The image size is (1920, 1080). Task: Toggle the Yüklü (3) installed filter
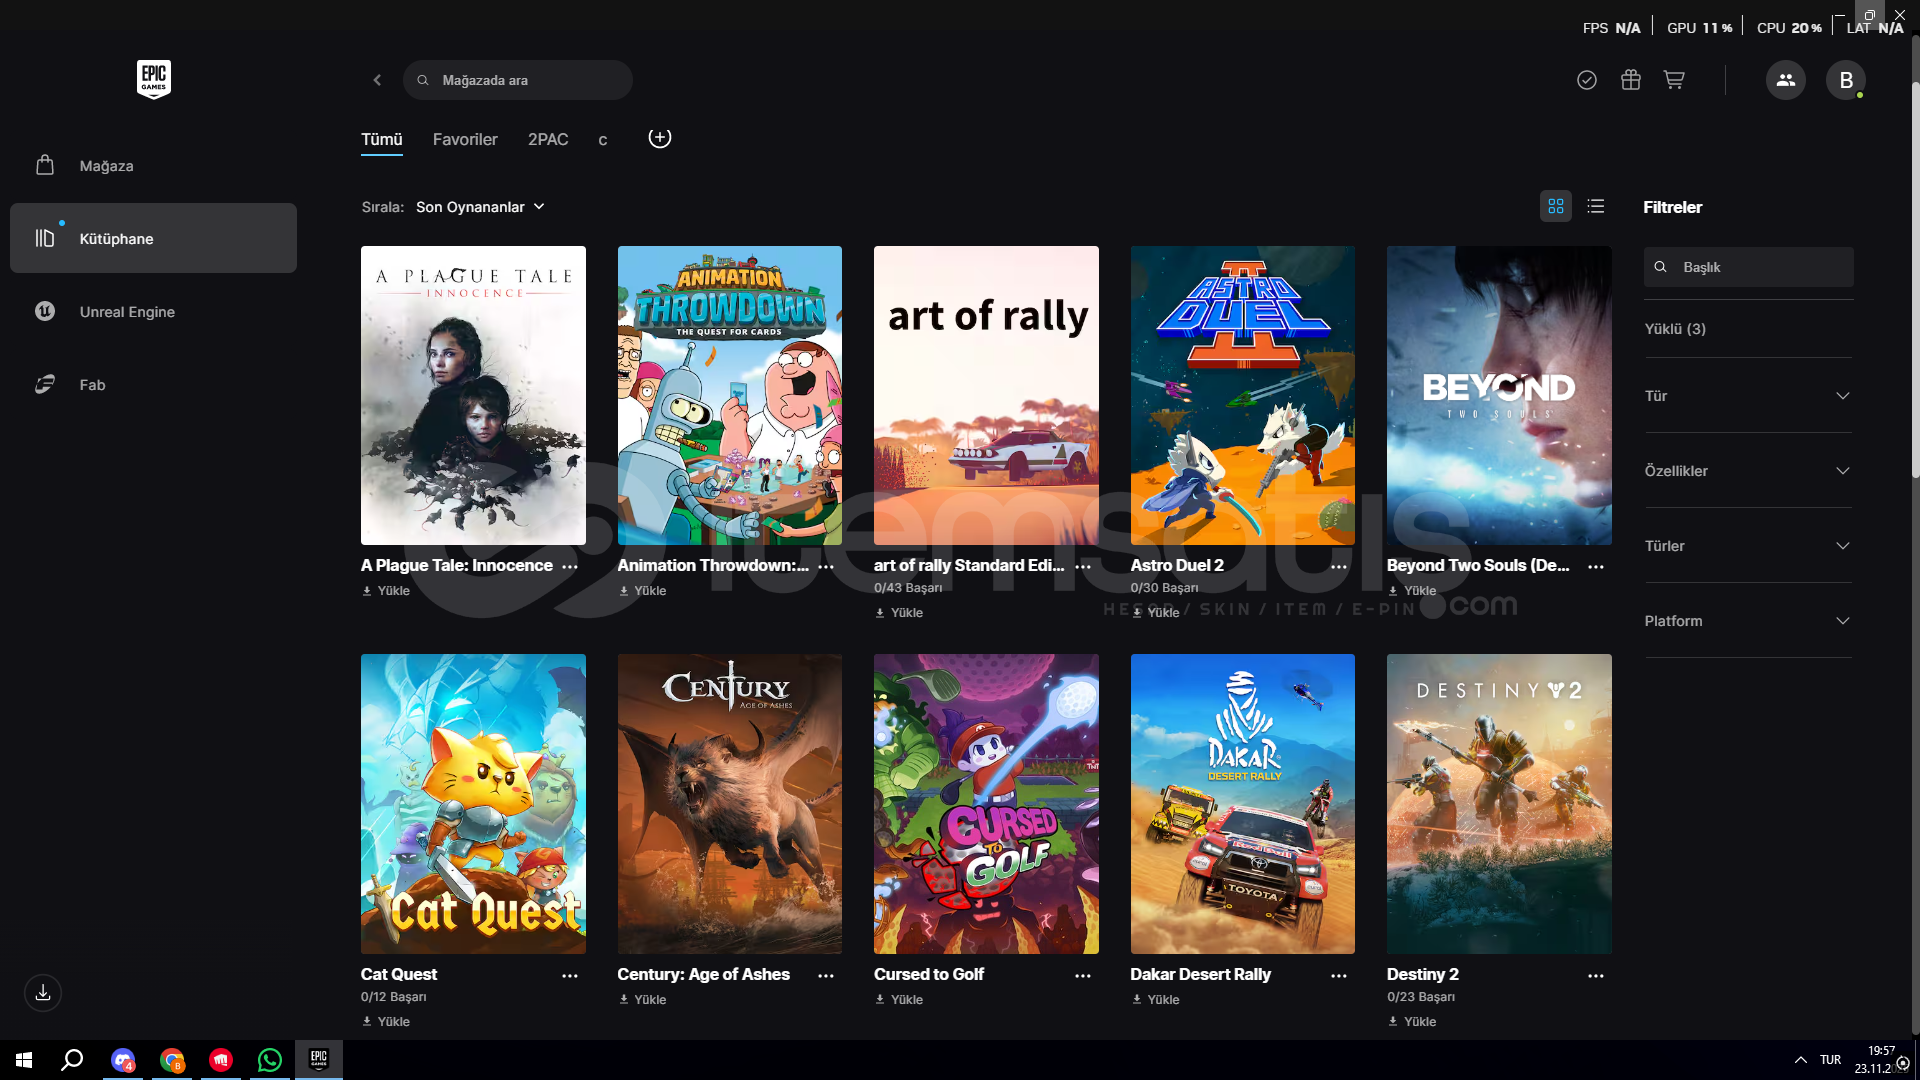(1675, 329)
